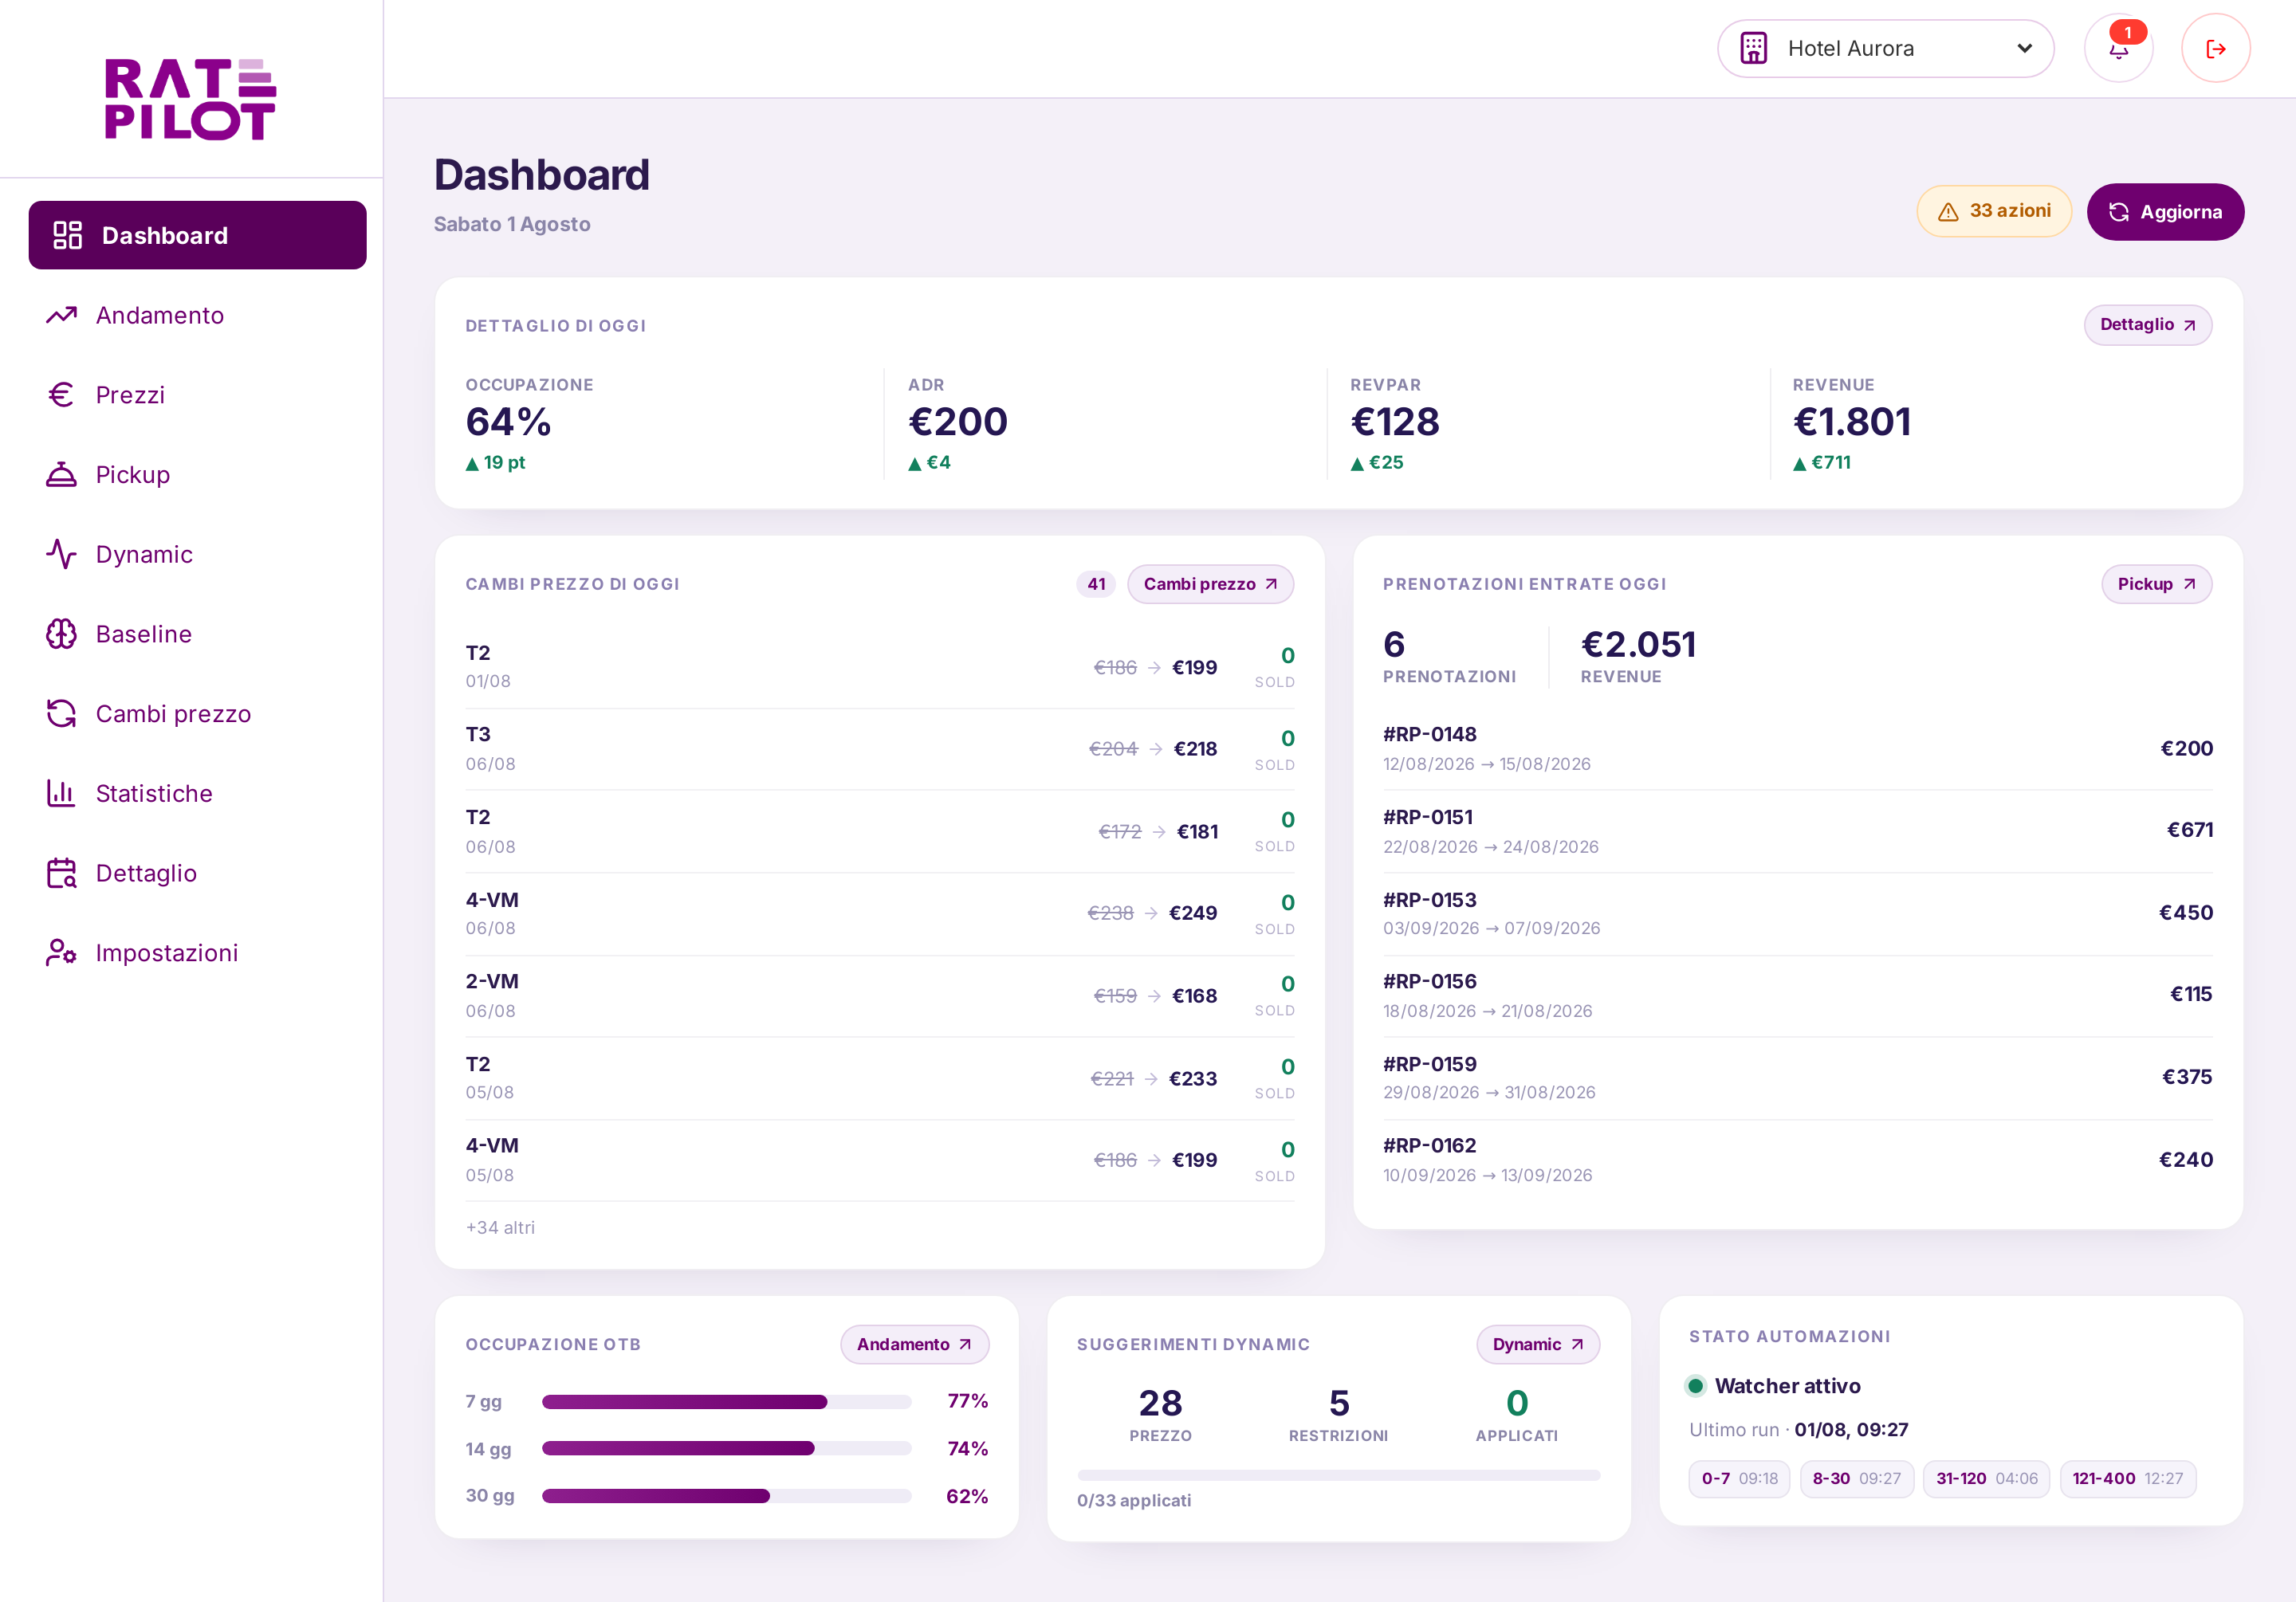The height and width of the screenshot is (1602, 2296).
Task: Click the logout icon button
Action: pyautogui.click(x=2215, y=48)
